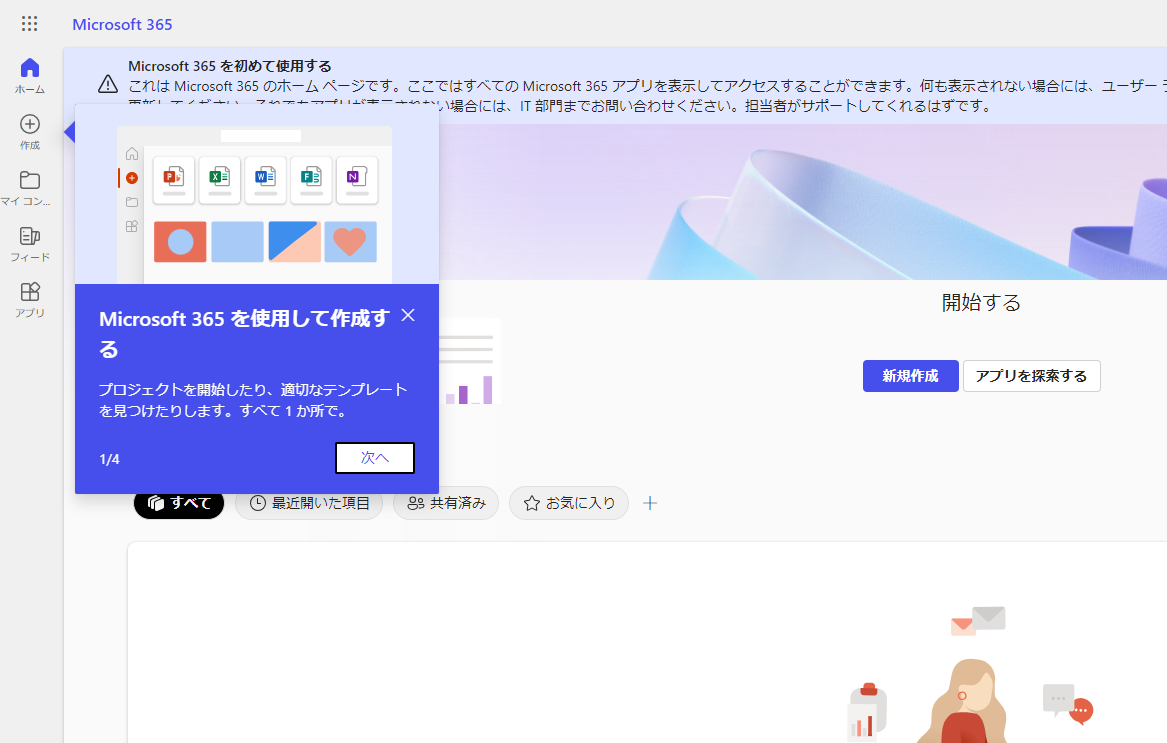This screenshot has width=1167, height=743.
Task: Open マイ コンテンツ folder icon
Action: (30, 187)
